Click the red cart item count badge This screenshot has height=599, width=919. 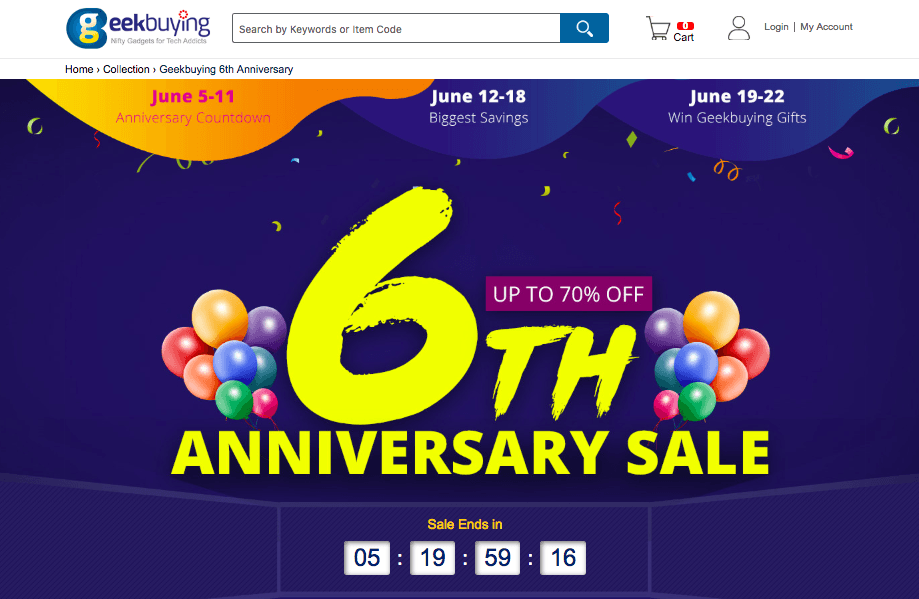click(x=685, y=26)
